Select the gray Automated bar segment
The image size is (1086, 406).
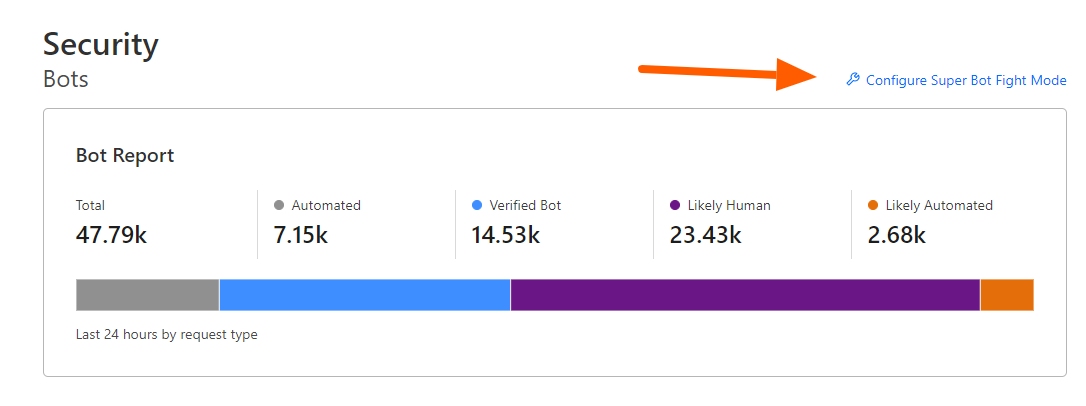[x=147, y=295]
